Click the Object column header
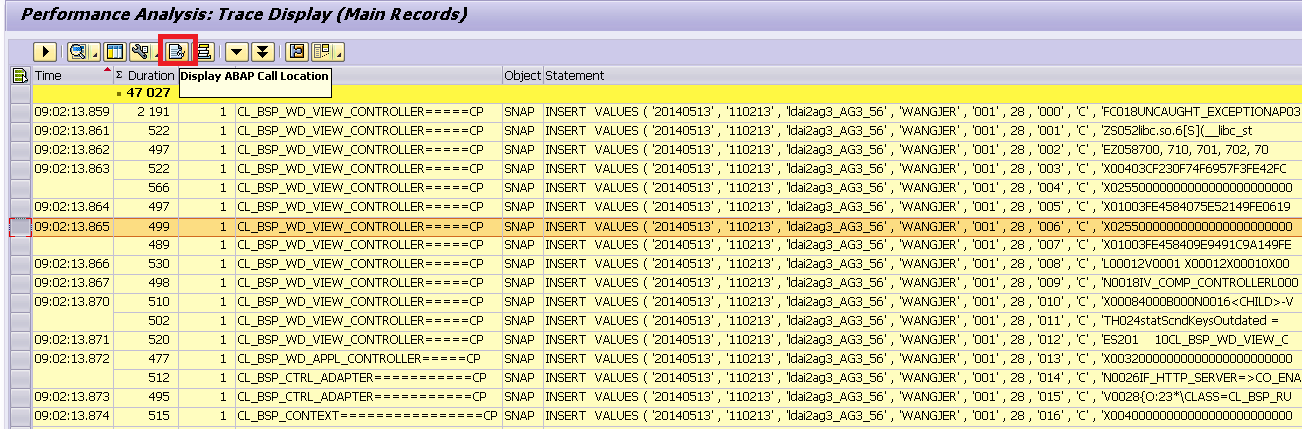Viewport: 1302px width, 429px height. (x=522, y=75)
